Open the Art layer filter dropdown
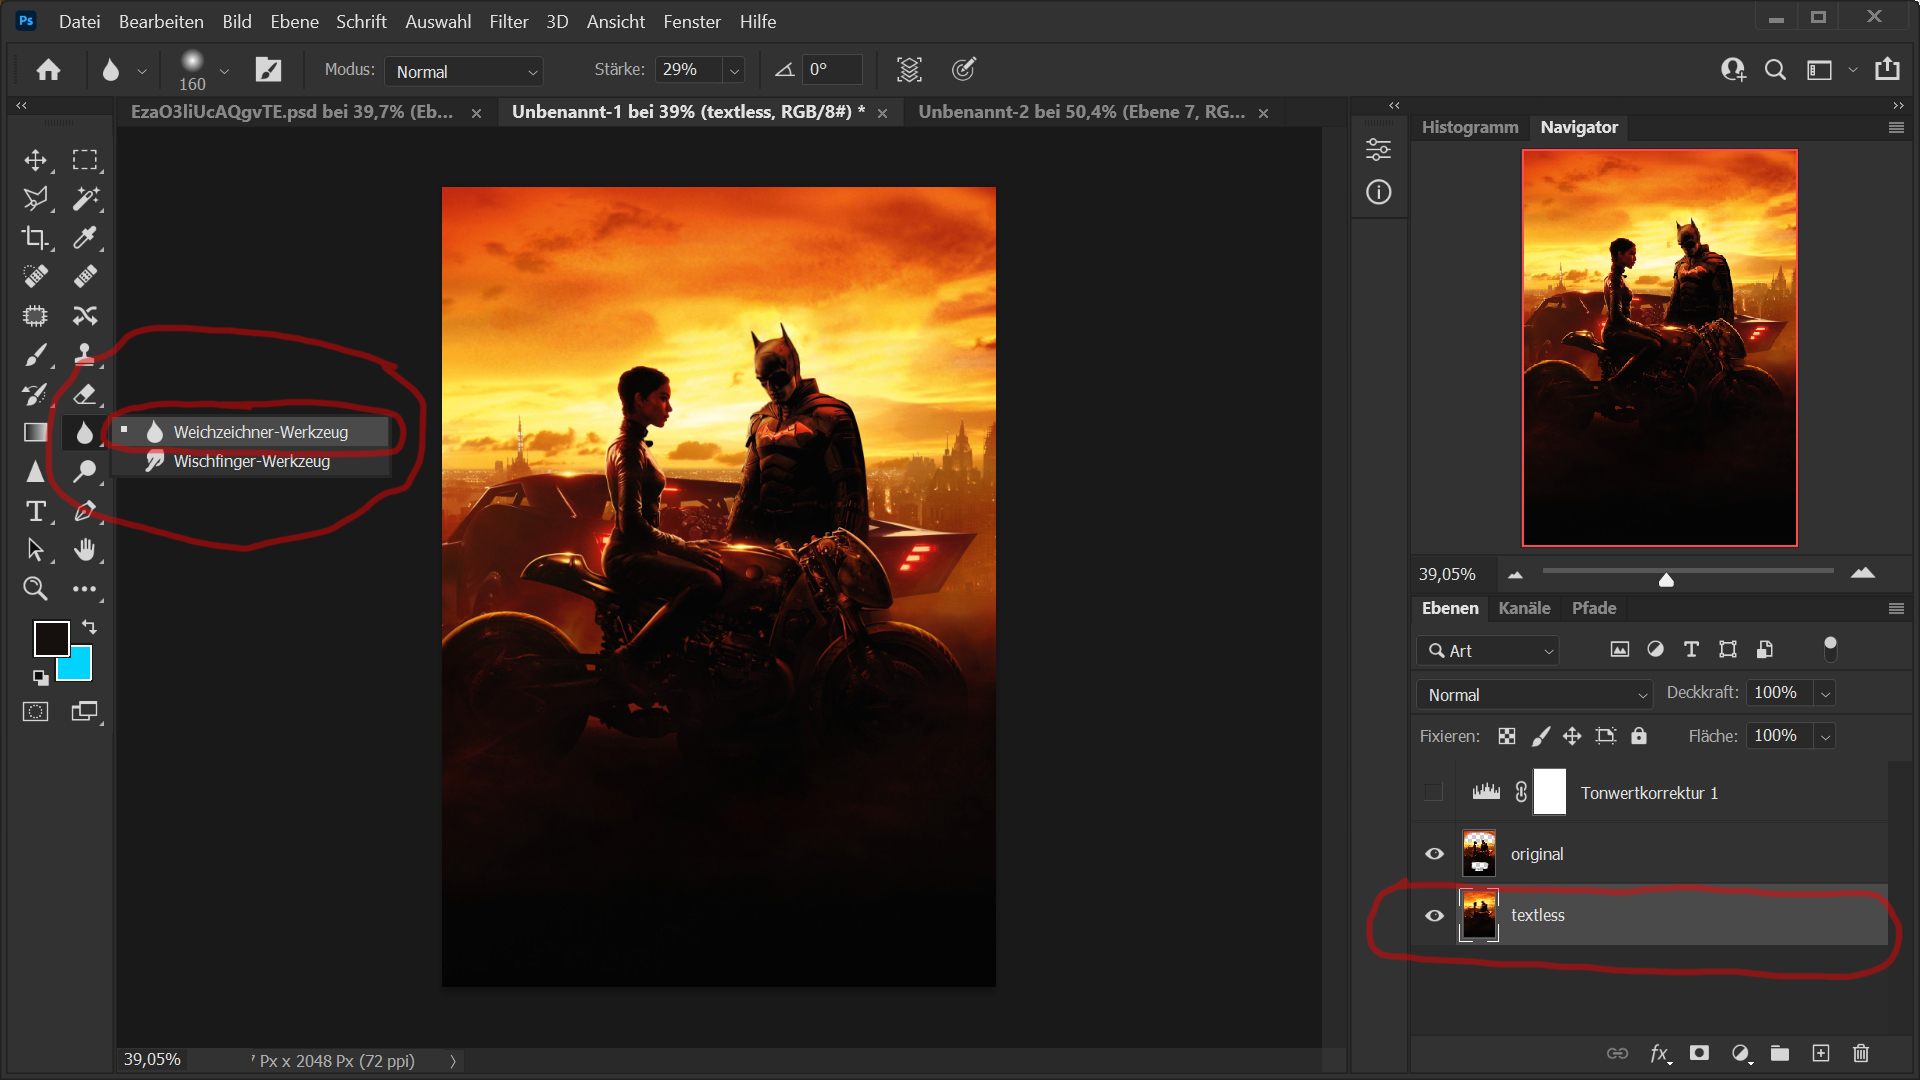 tap(1488, 651)
